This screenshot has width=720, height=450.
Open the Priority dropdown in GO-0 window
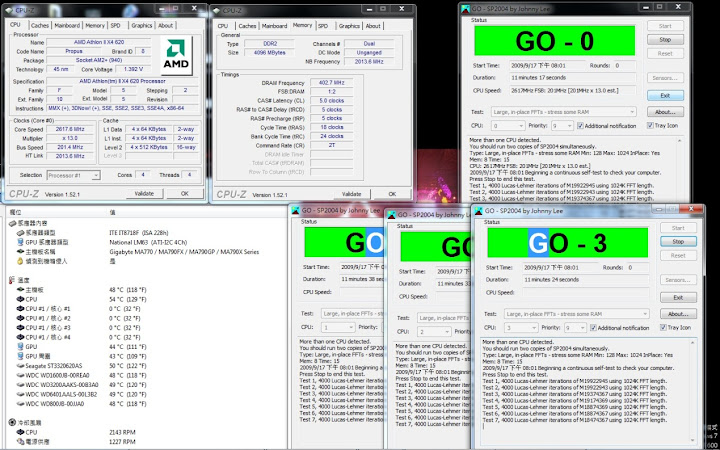562,126
